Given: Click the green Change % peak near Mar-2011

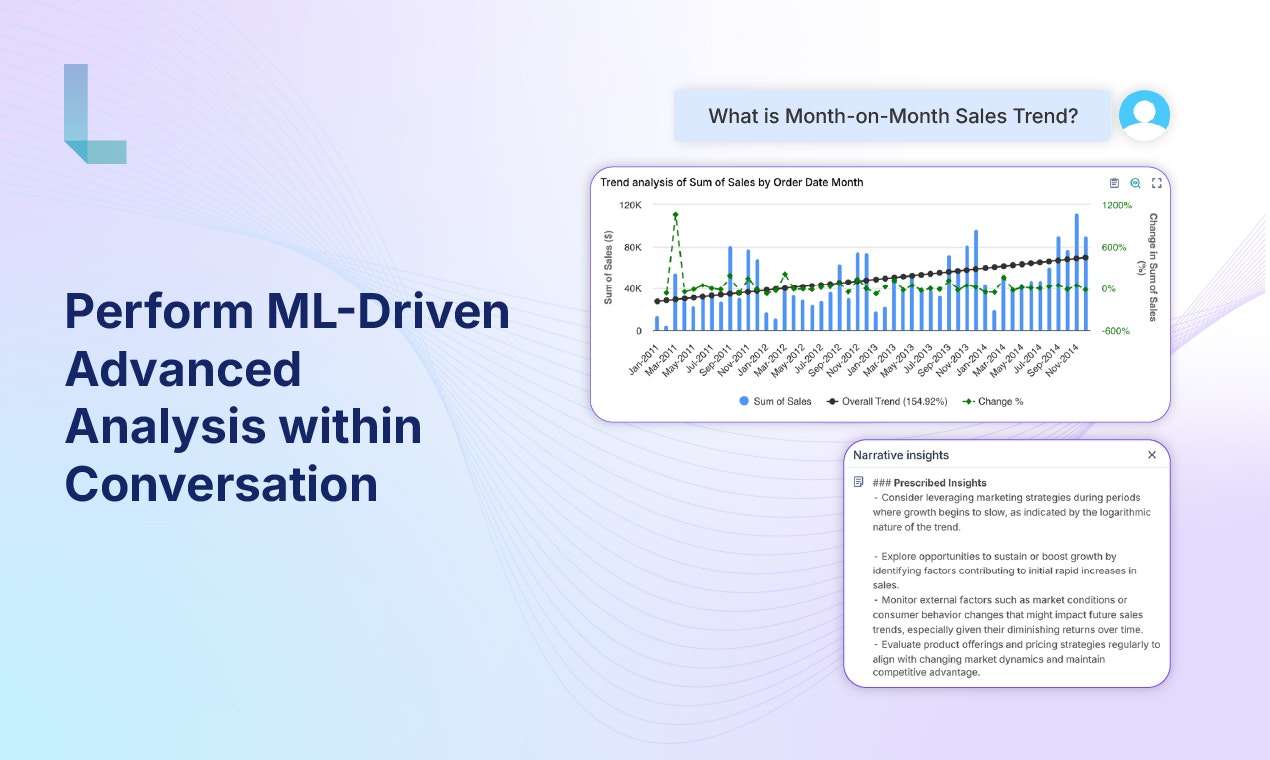Looking at the screenshot, I should tap(675, 214).
